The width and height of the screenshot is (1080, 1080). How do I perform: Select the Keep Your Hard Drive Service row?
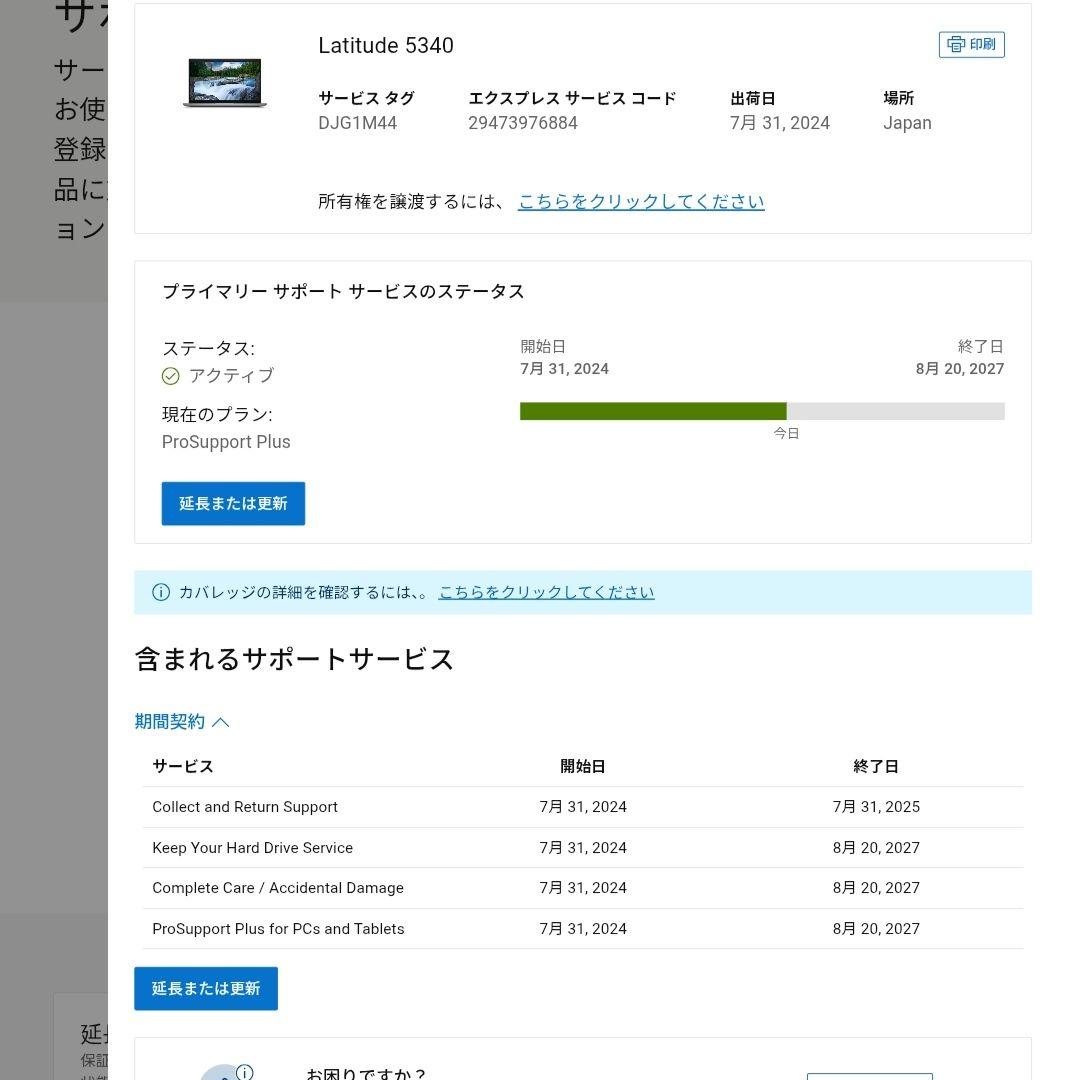(x=583, y=847)
